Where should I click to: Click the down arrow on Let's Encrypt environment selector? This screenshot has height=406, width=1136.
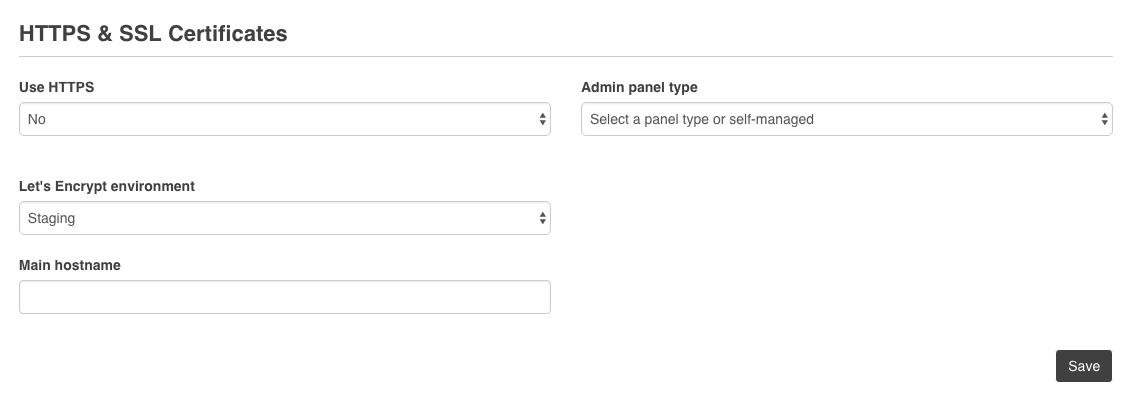[543, 222]
